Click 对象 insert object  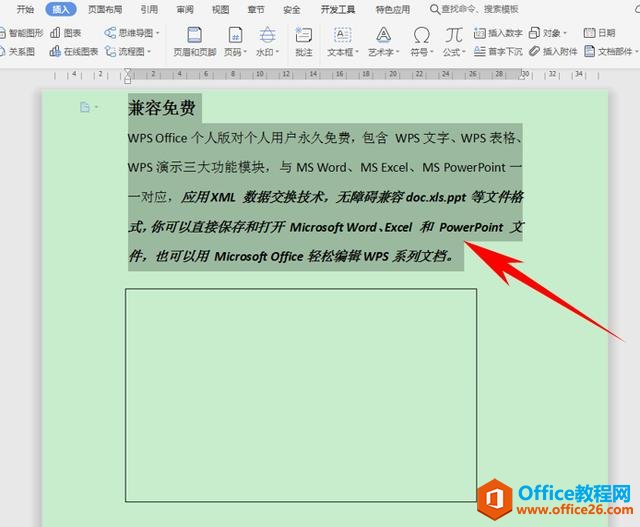544,33
